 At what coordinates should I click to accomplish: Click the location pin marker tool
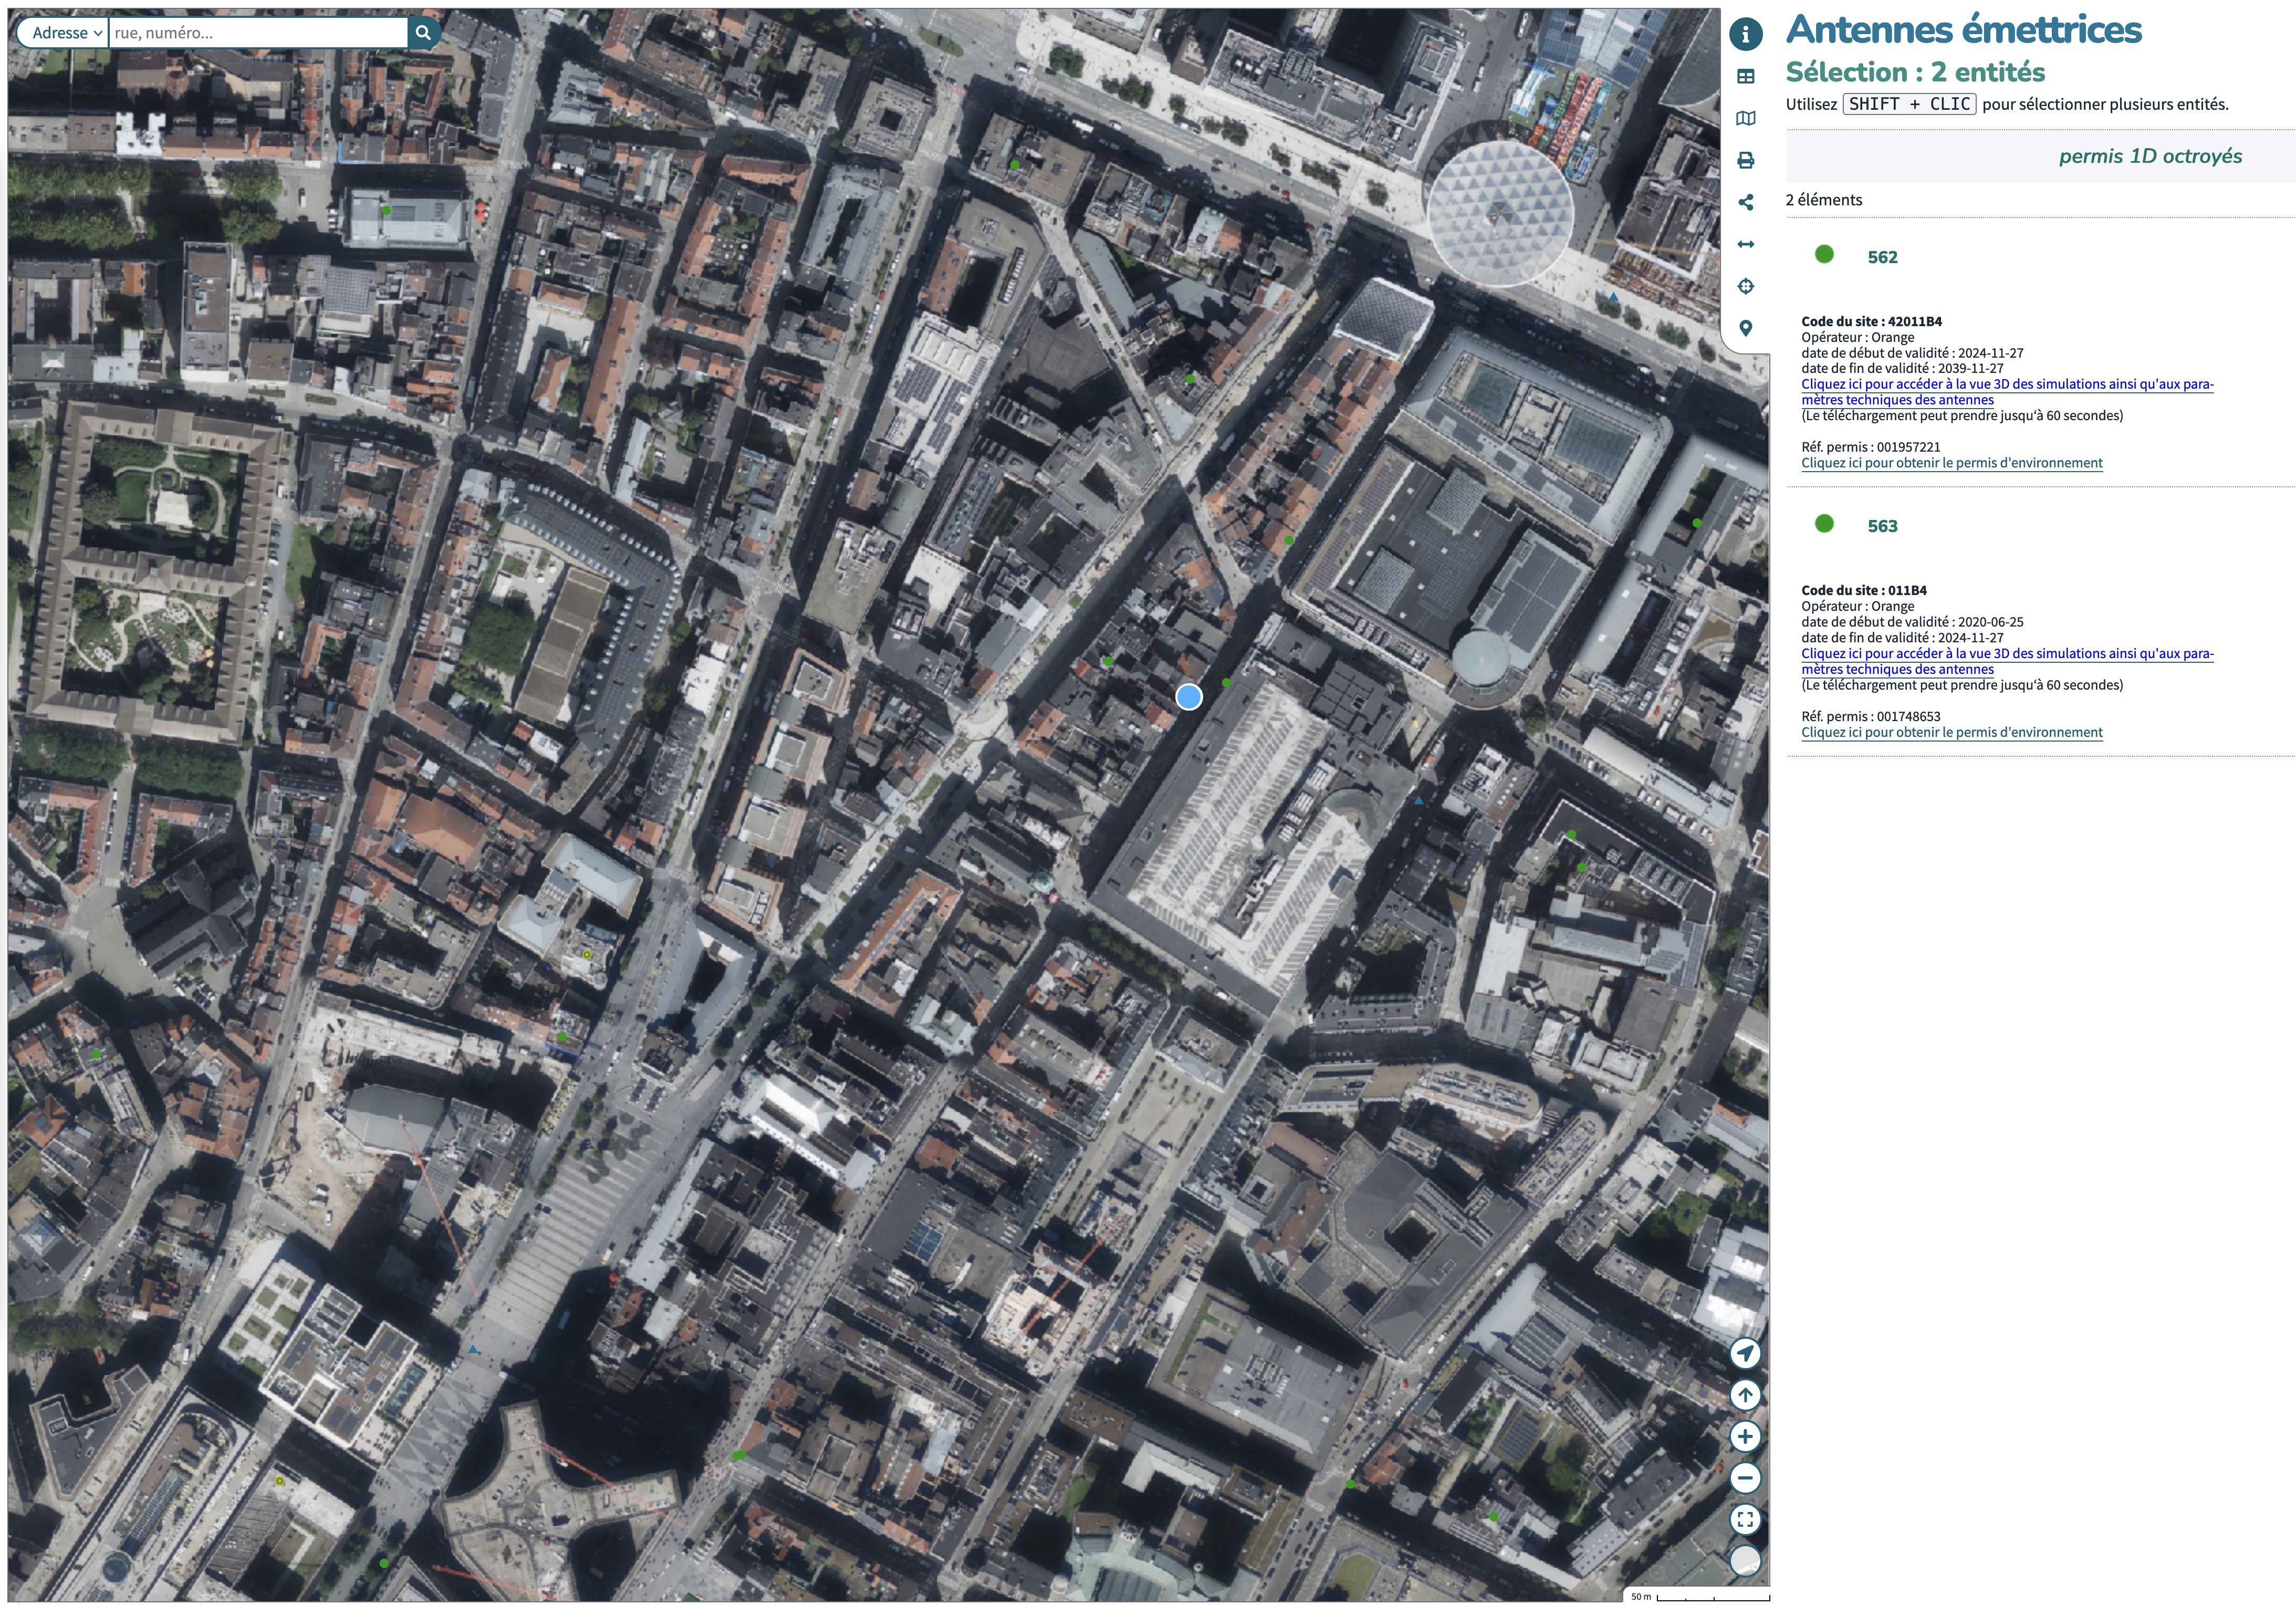[1745, 328]
